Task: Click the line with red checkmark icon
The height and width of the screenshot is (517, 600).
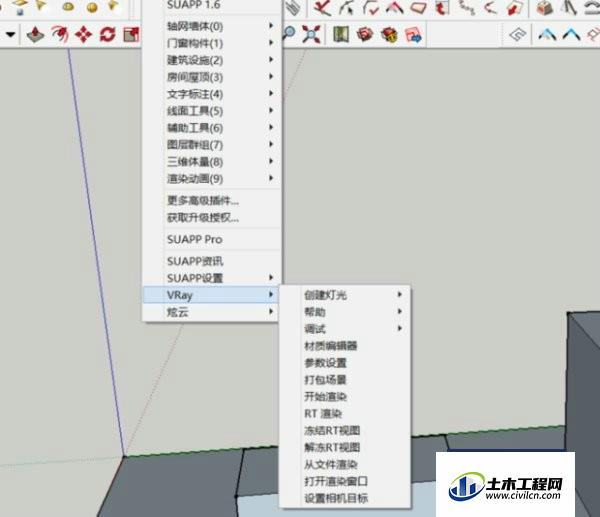Action: (x=371, y=8)
